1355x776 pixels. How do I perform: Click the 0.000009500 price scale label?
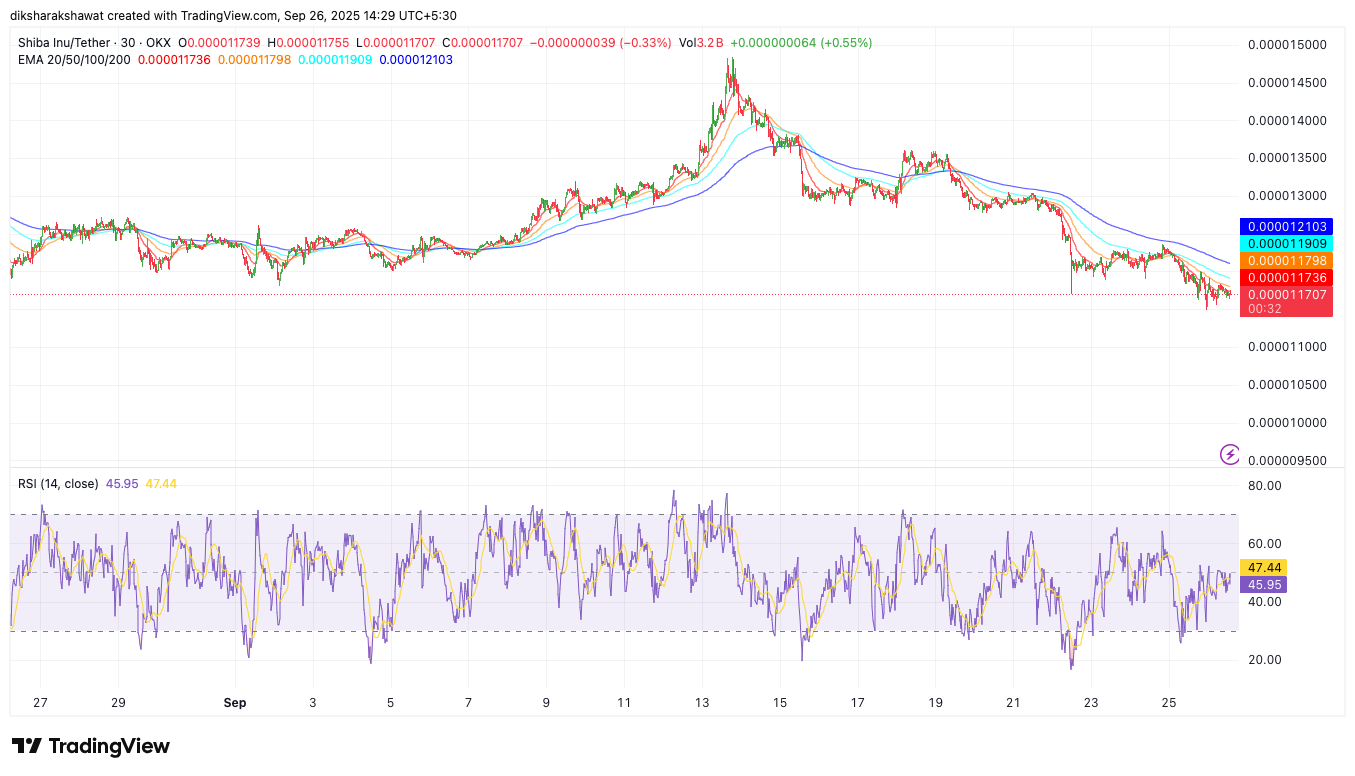click(1287, 461)
